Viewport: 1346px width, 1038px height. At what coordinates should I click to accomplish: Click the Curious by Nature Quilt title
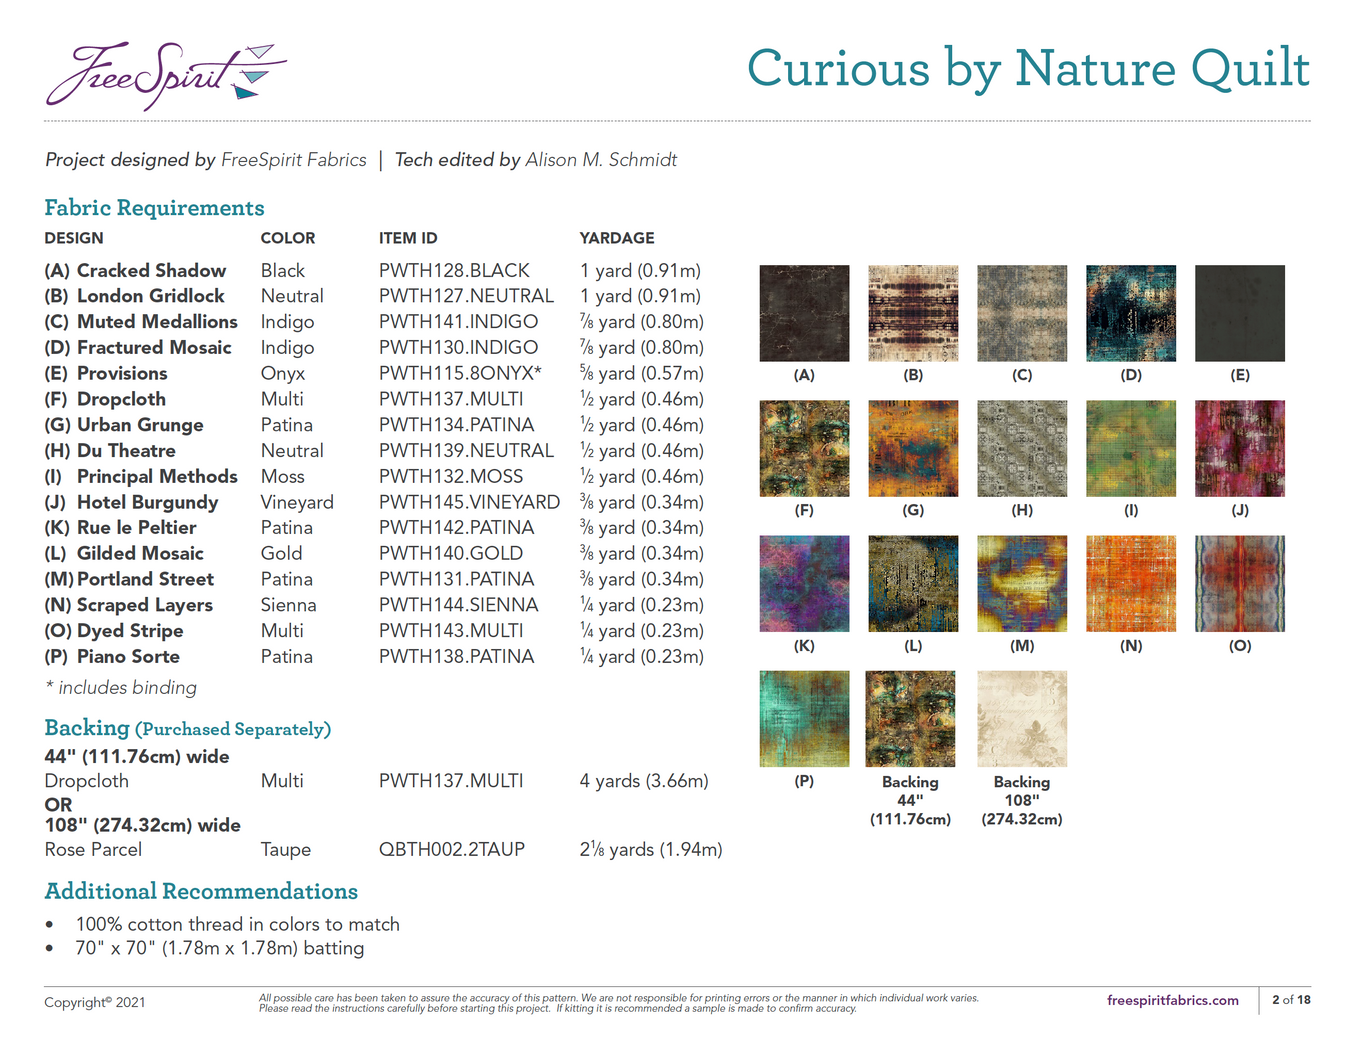[x=1028, y=69]
